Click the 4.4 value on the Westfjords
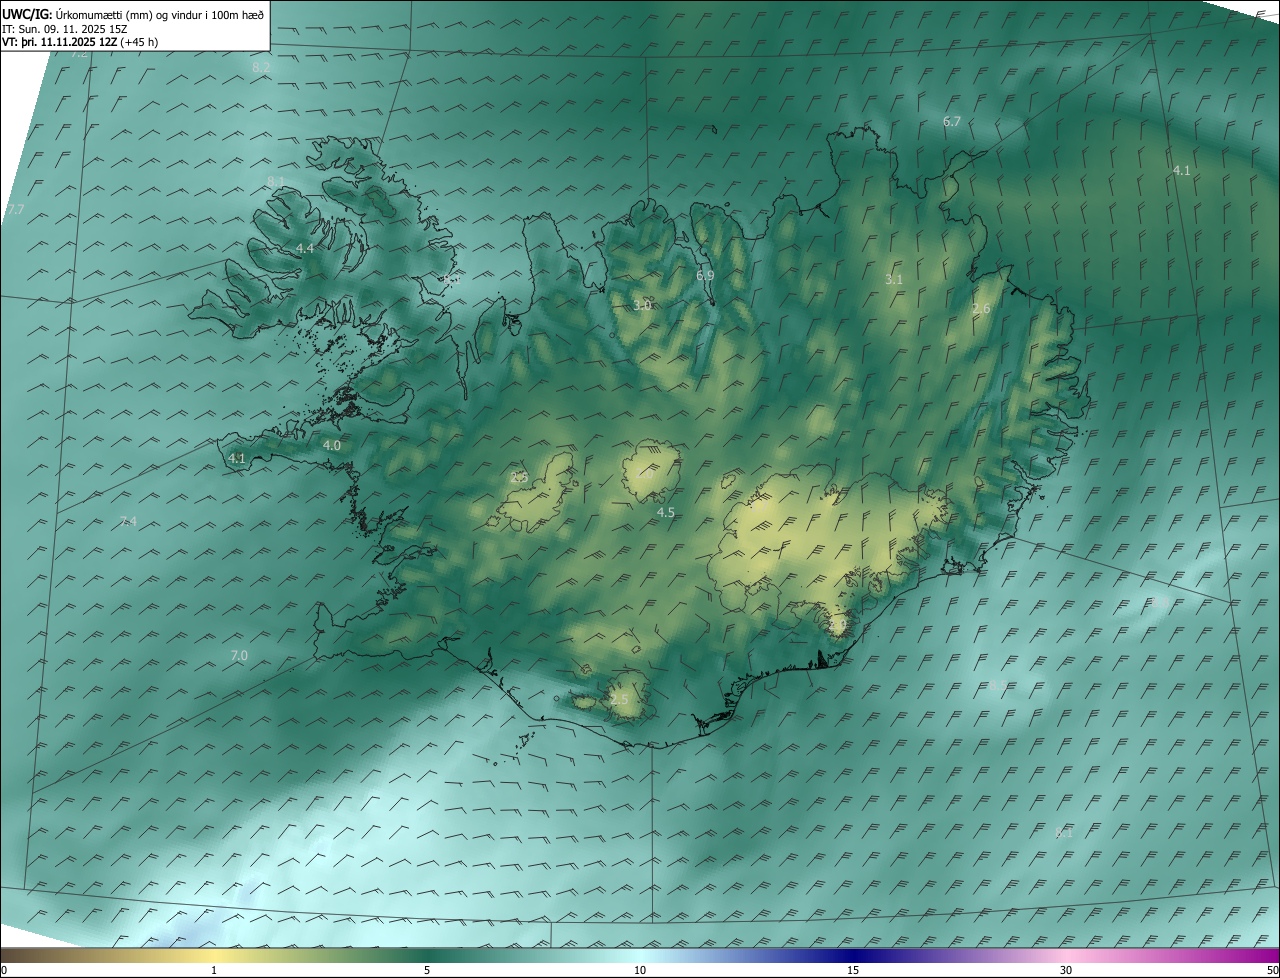1280x978 pixels. pos(305,248)
